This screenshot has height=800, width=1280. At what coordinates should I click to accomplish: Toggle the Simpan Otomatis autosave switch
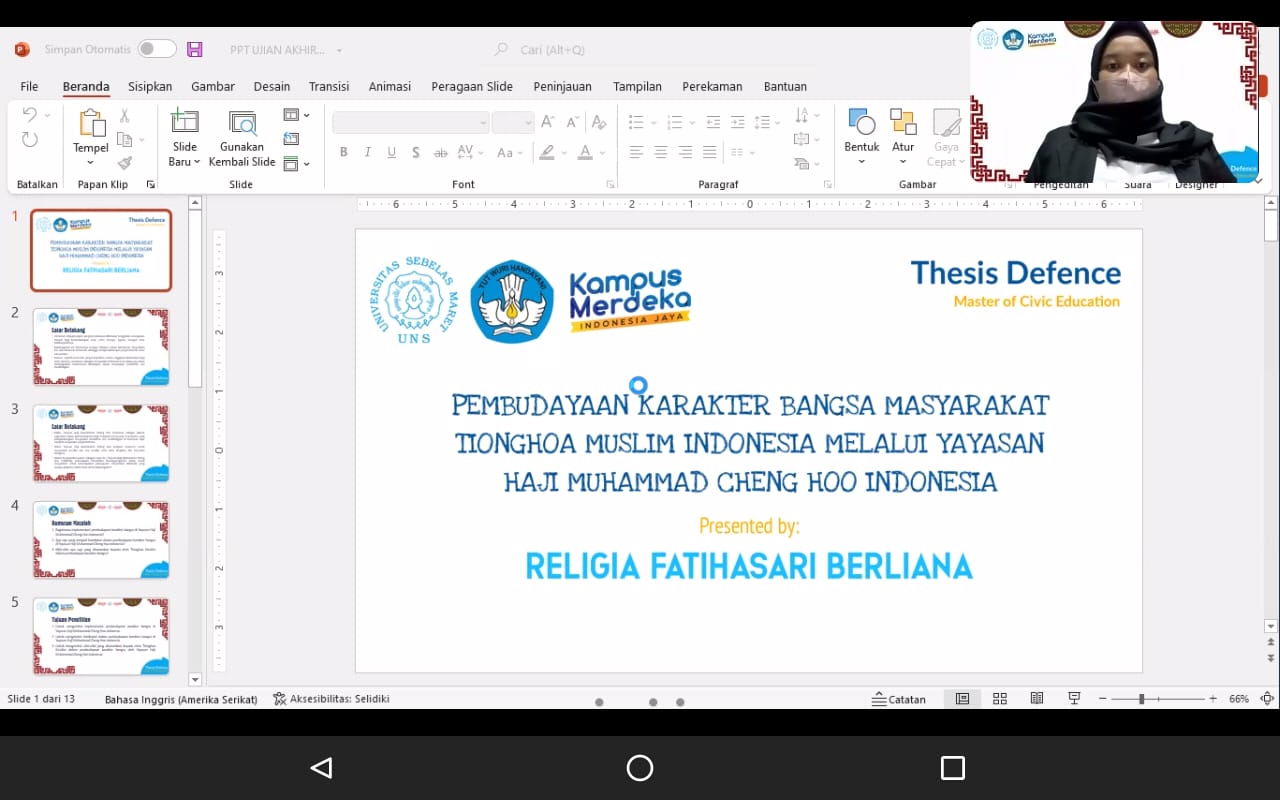click(157, 49)
